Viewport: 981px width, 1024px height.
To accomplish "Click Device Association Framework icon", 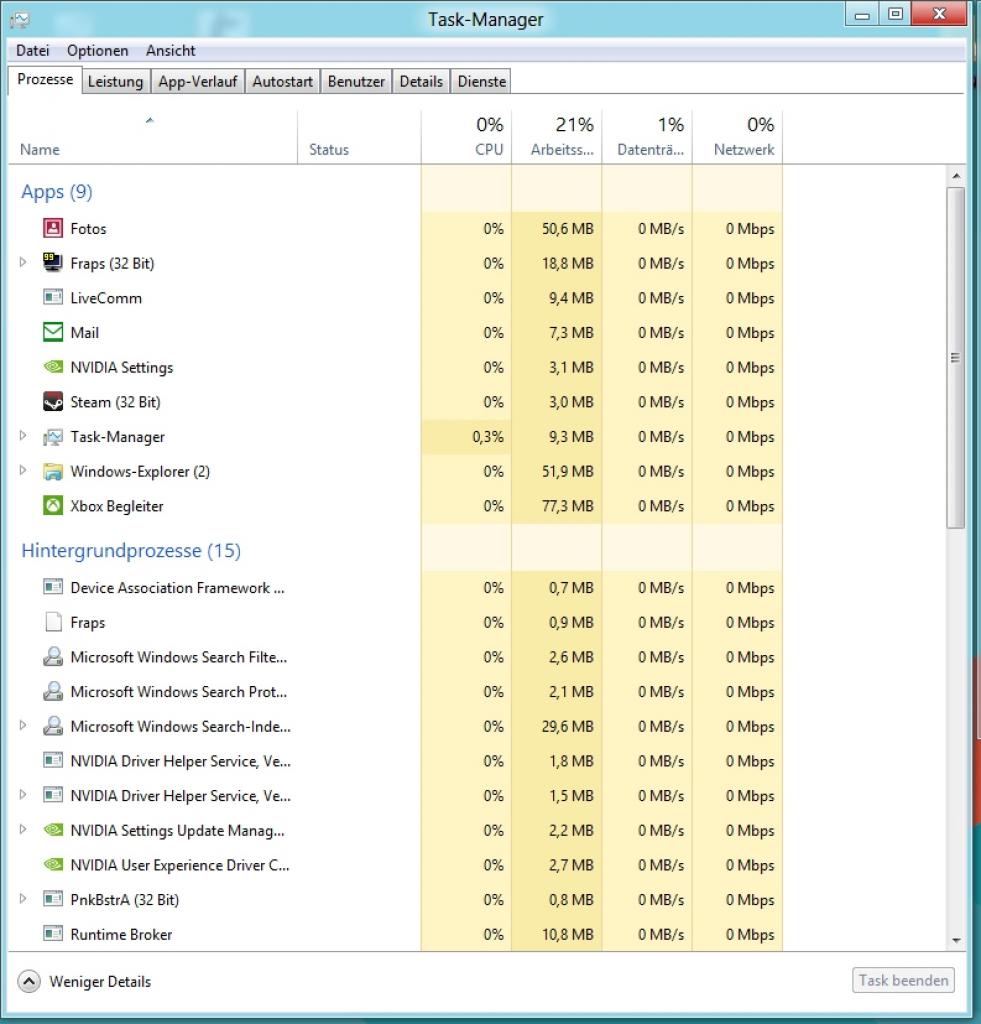I will [x=53, y=587].
